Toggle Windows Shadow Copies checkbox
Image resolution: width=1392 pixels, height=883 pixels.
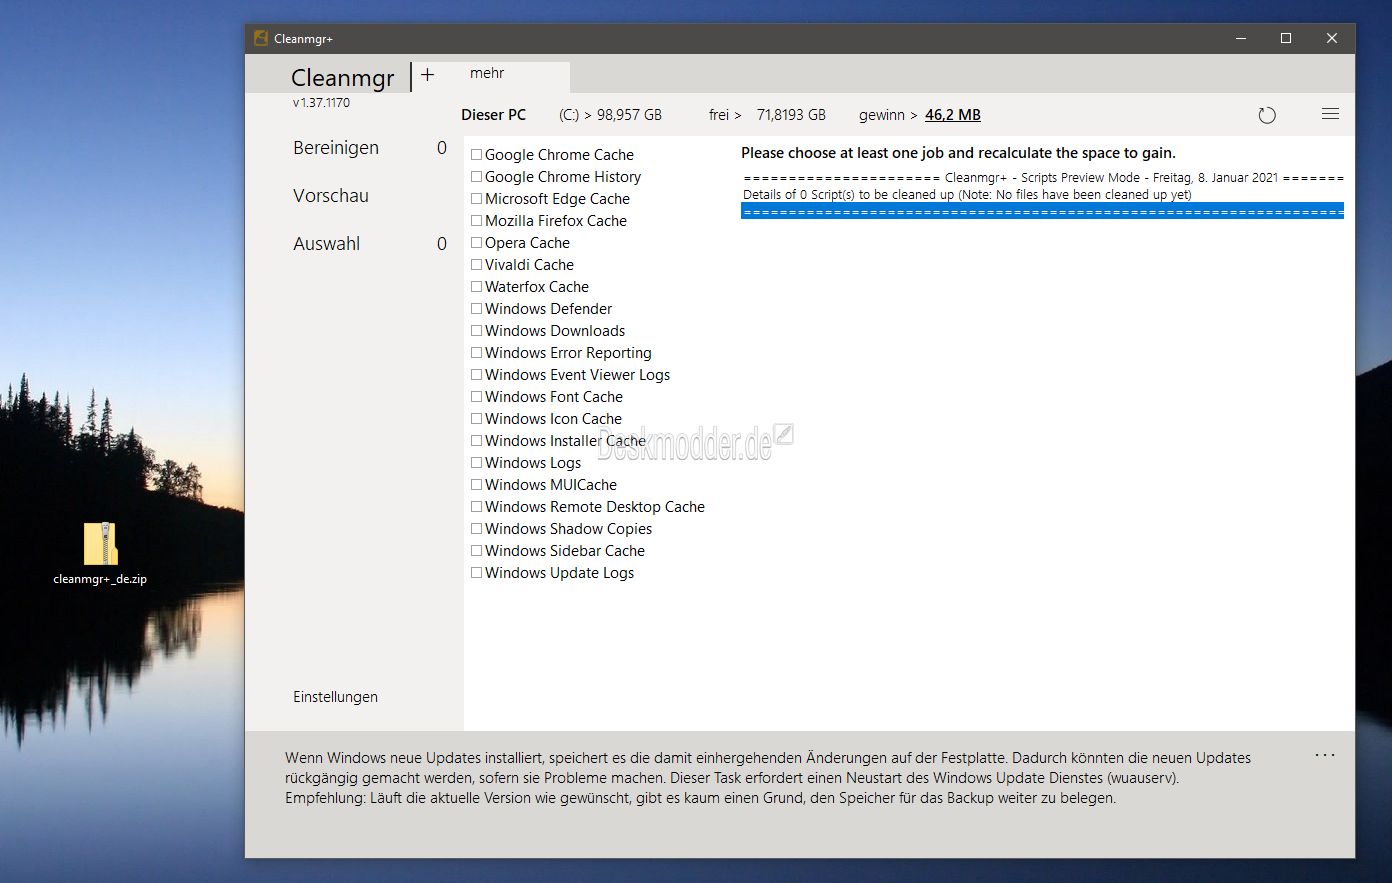click(477, 529)
